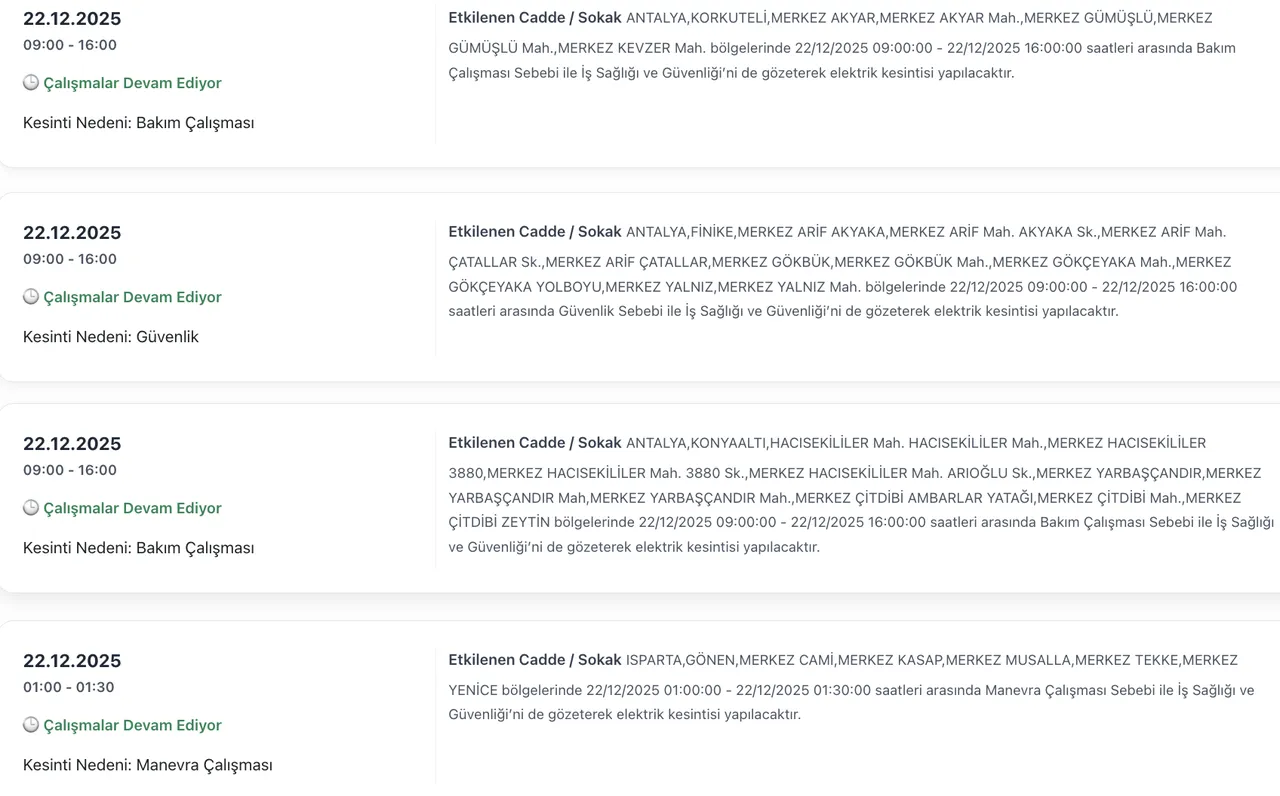
Task: Click the "Etkilenen Cadde / Sokak" heading for Korkuteli
Action: pyautogui.click(x=535, y=18)
